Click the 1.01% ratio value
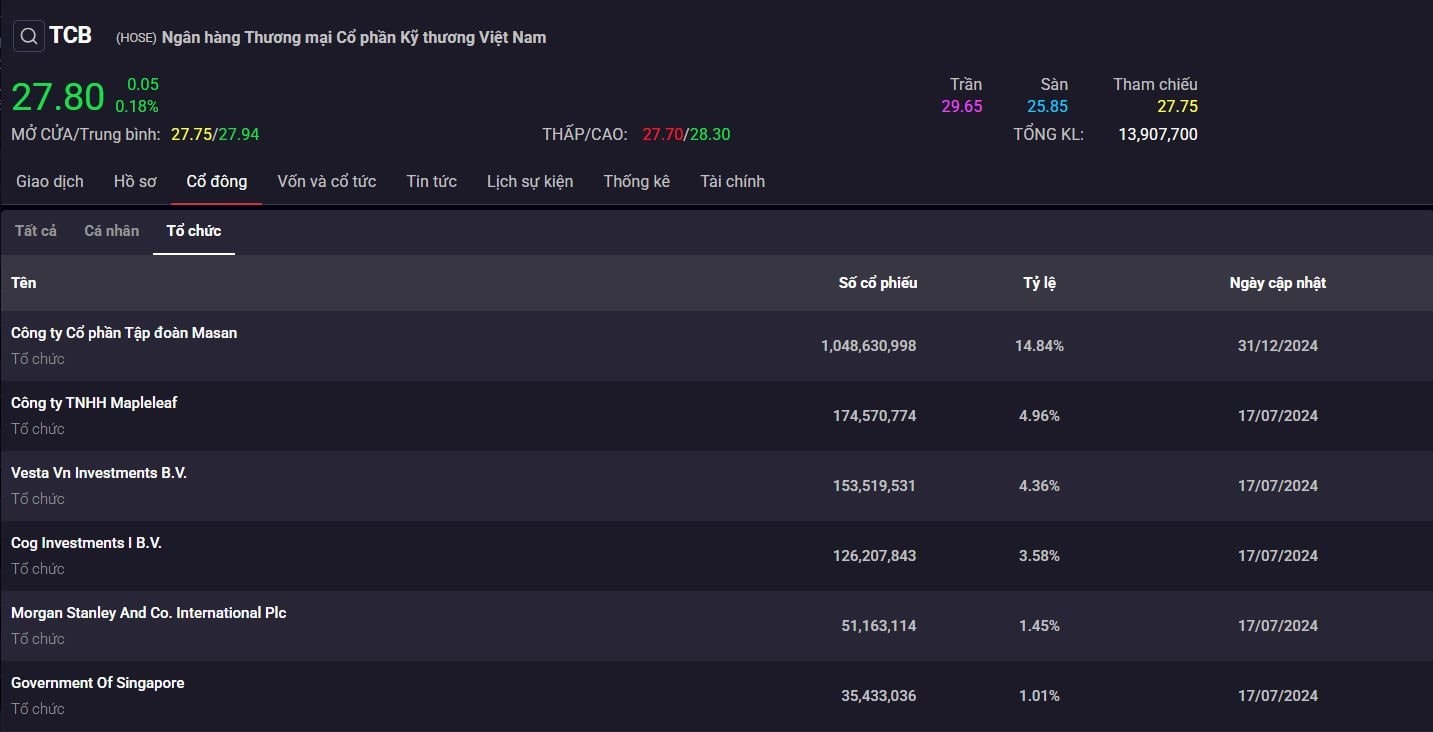 tap(1040, 696)
